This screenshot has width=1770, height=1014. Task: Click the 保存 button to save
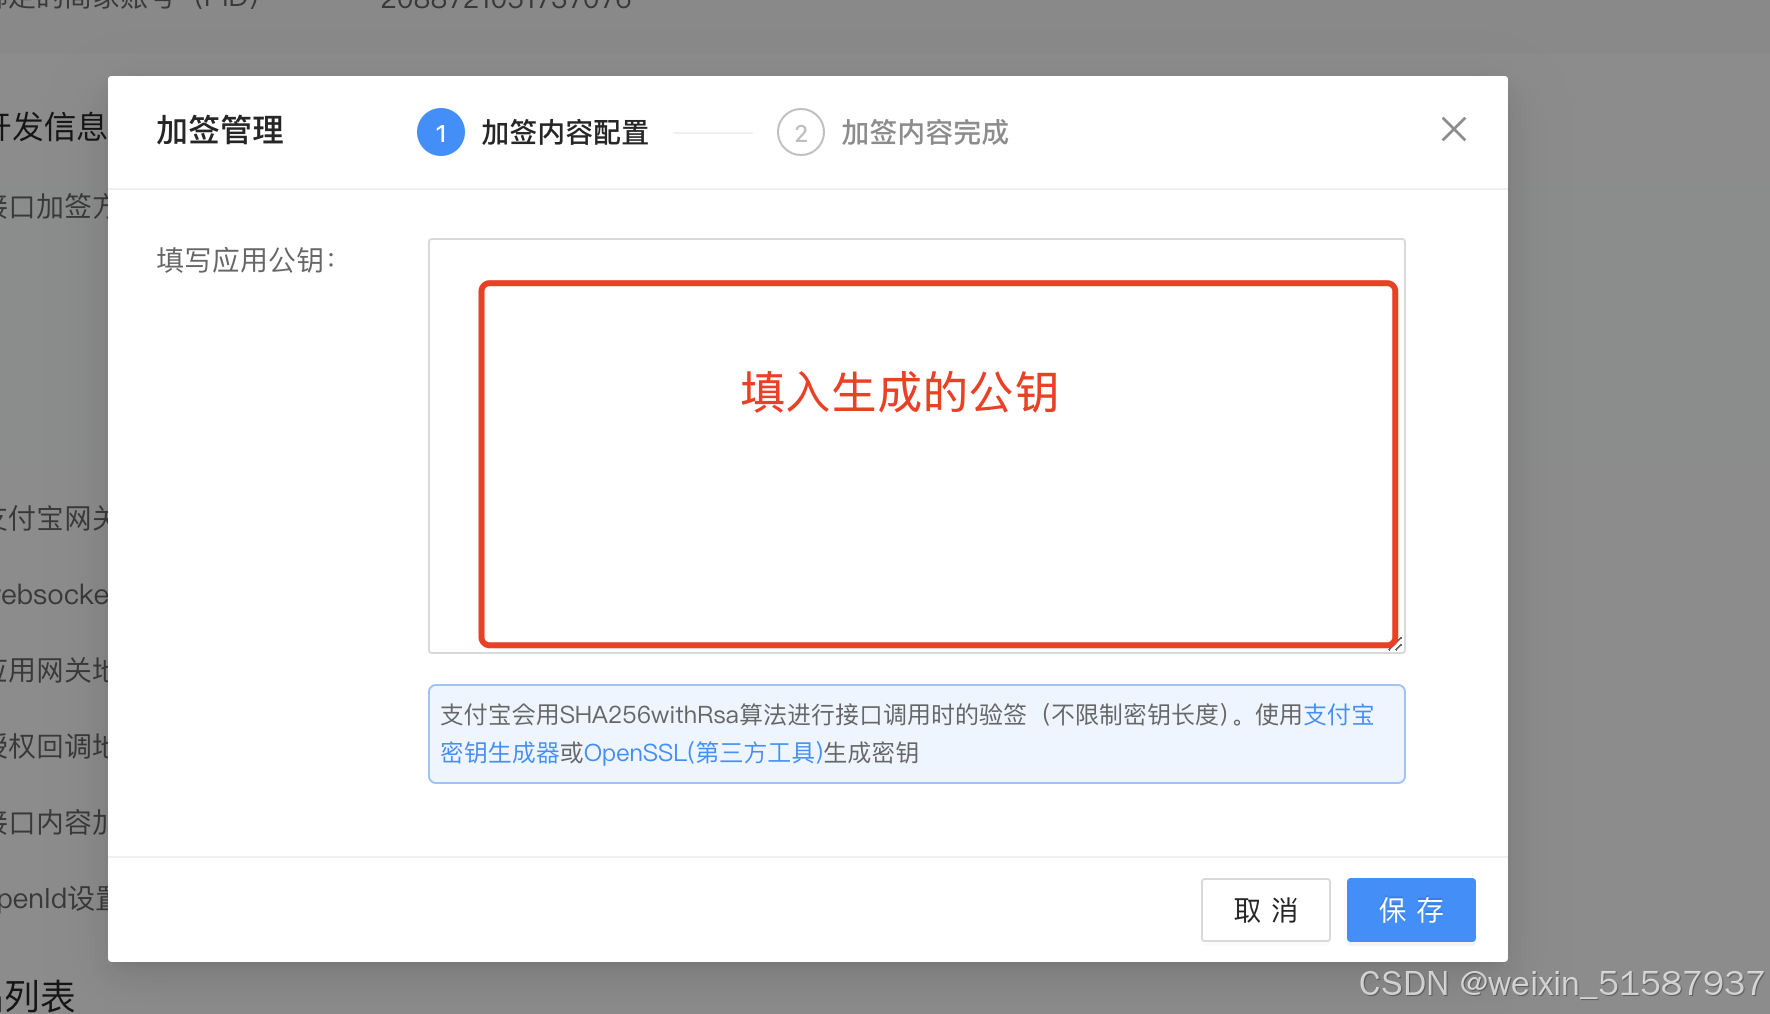click(1411, 910)
